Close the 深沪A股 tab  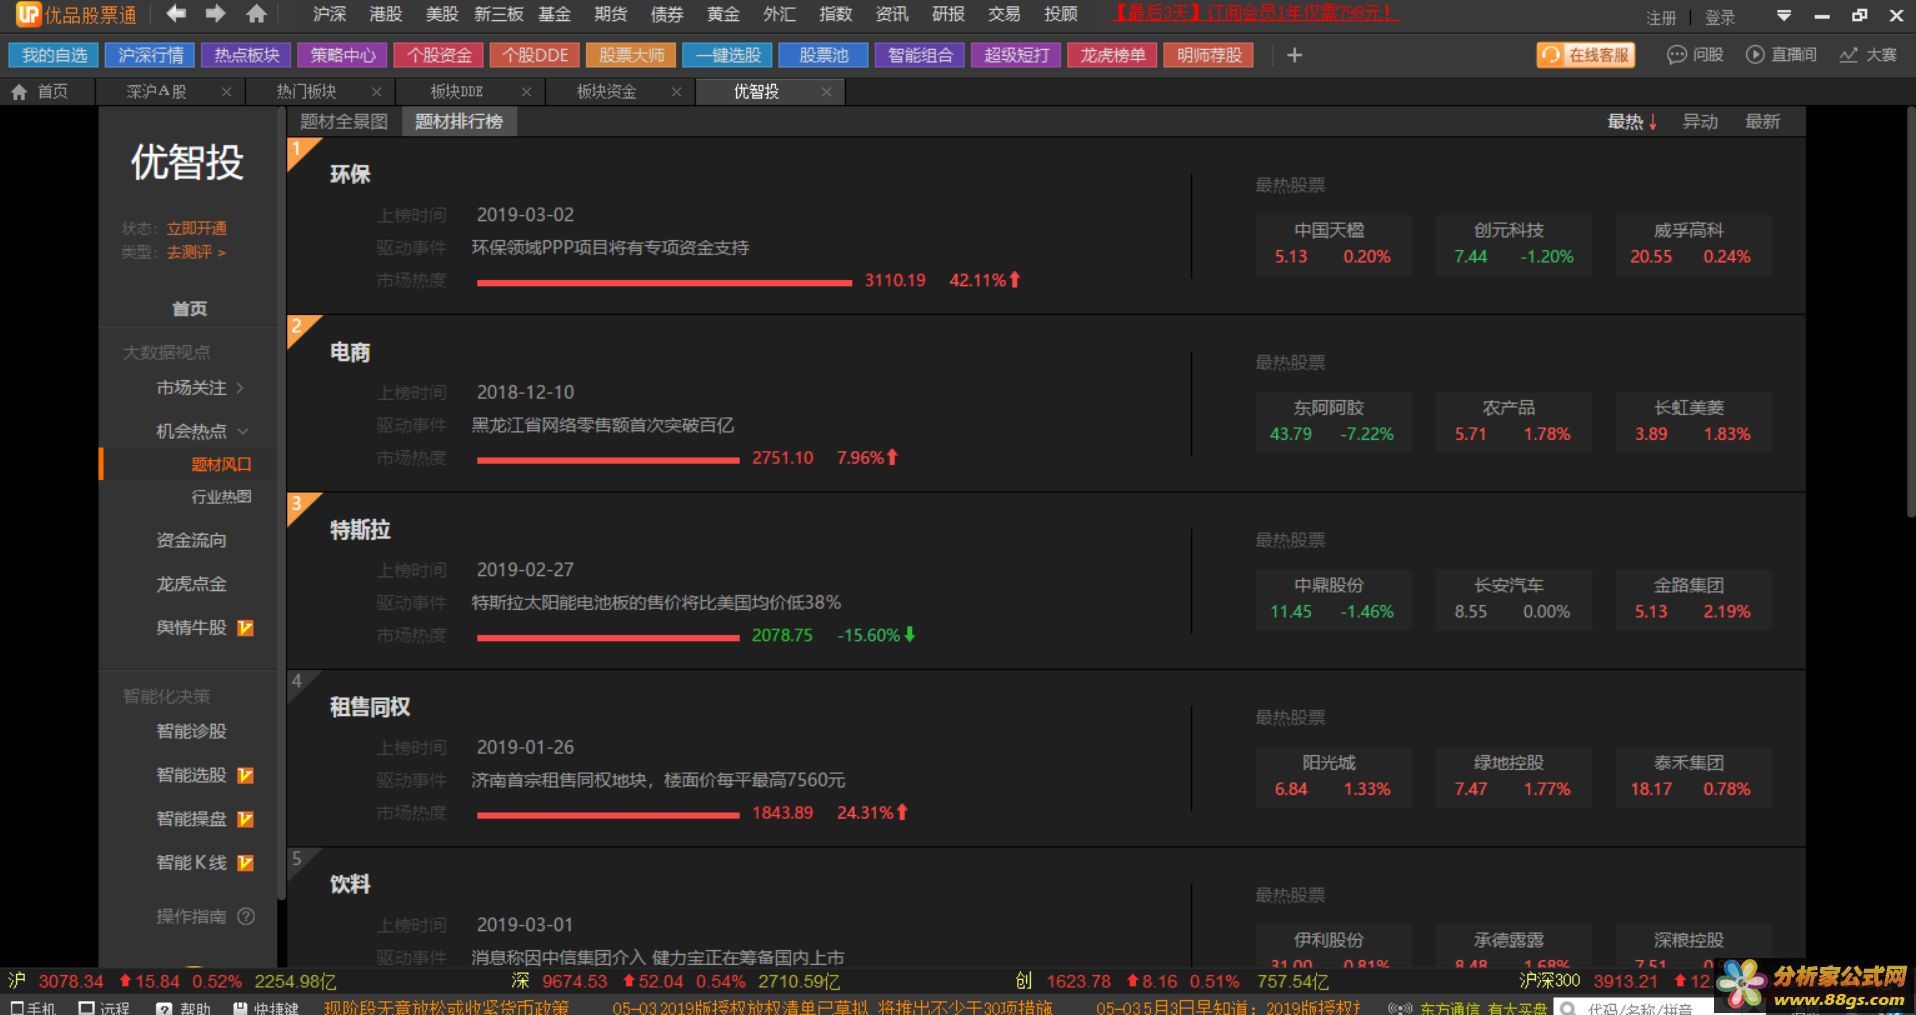tap(226, 92)
